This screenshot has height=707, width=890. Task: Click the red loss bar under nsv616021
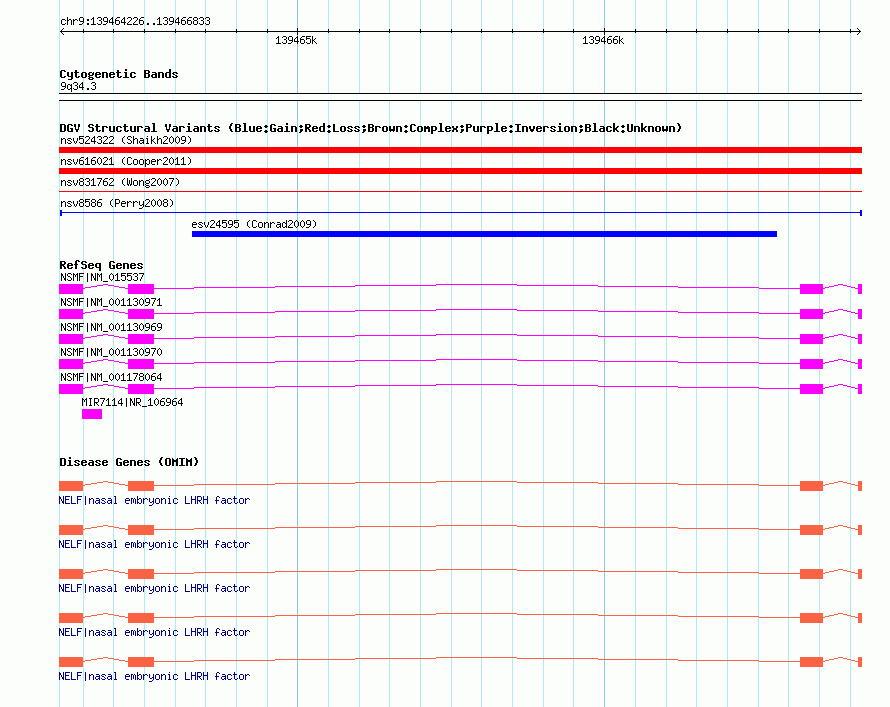pyautogui.click(x=460, y=171)
